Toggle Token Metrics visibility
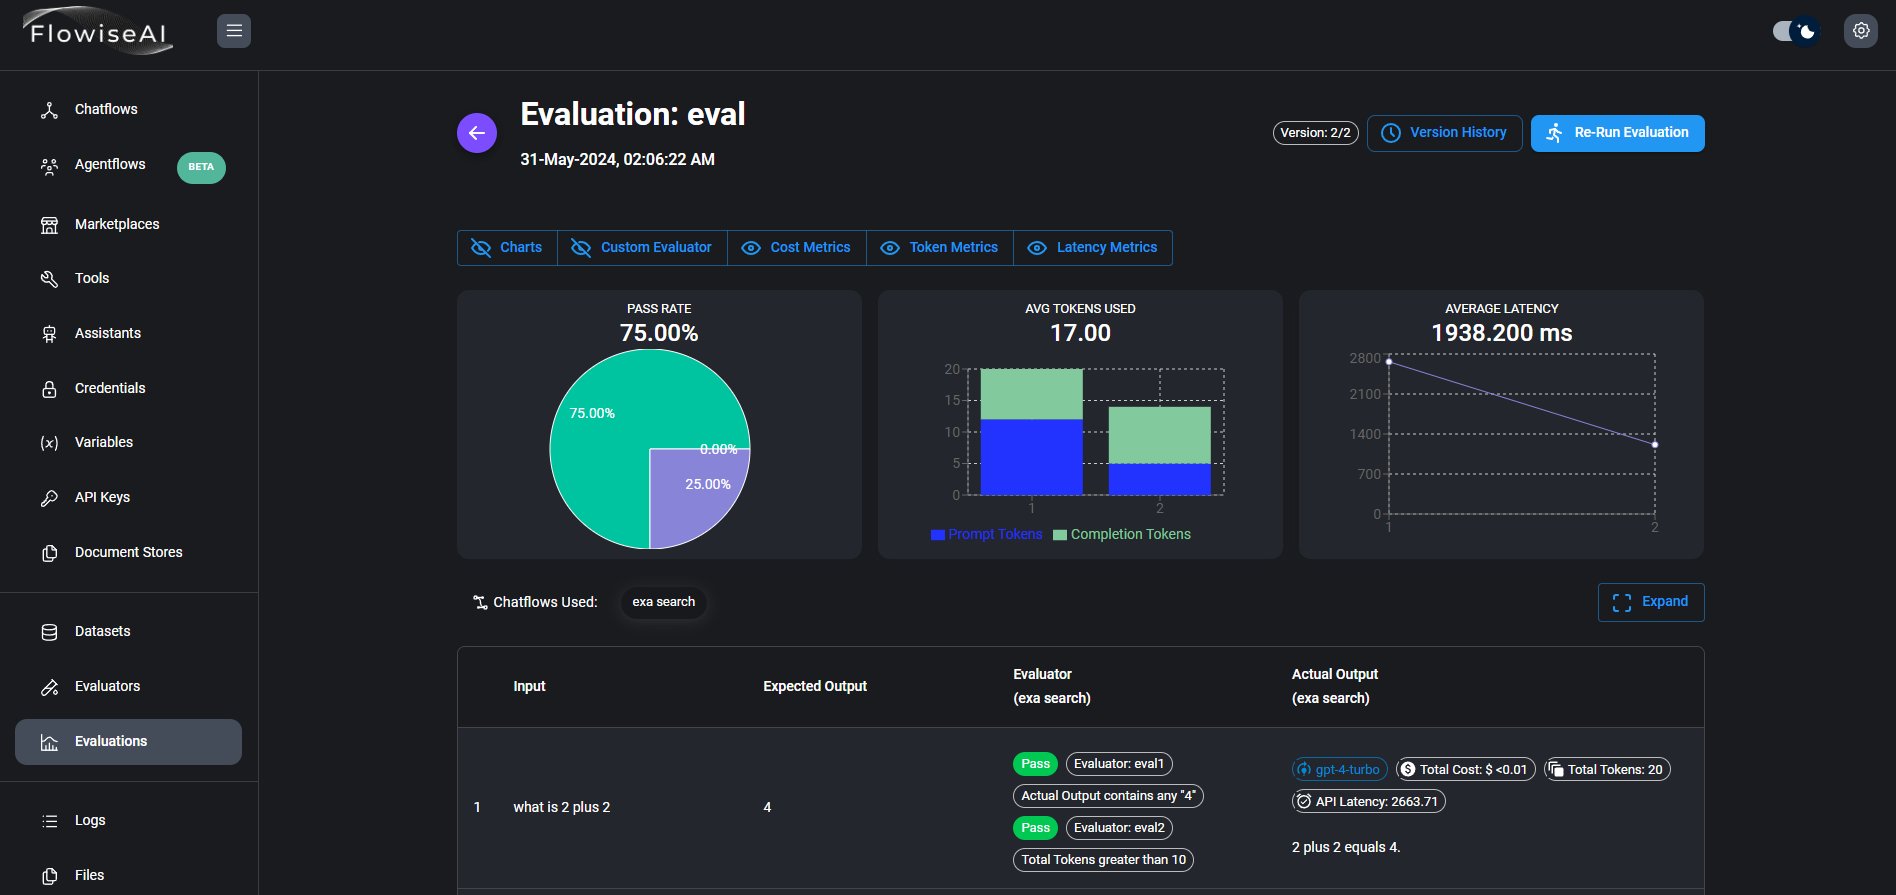The width and height of the screenshot is (1896, 895). [939, 248]
